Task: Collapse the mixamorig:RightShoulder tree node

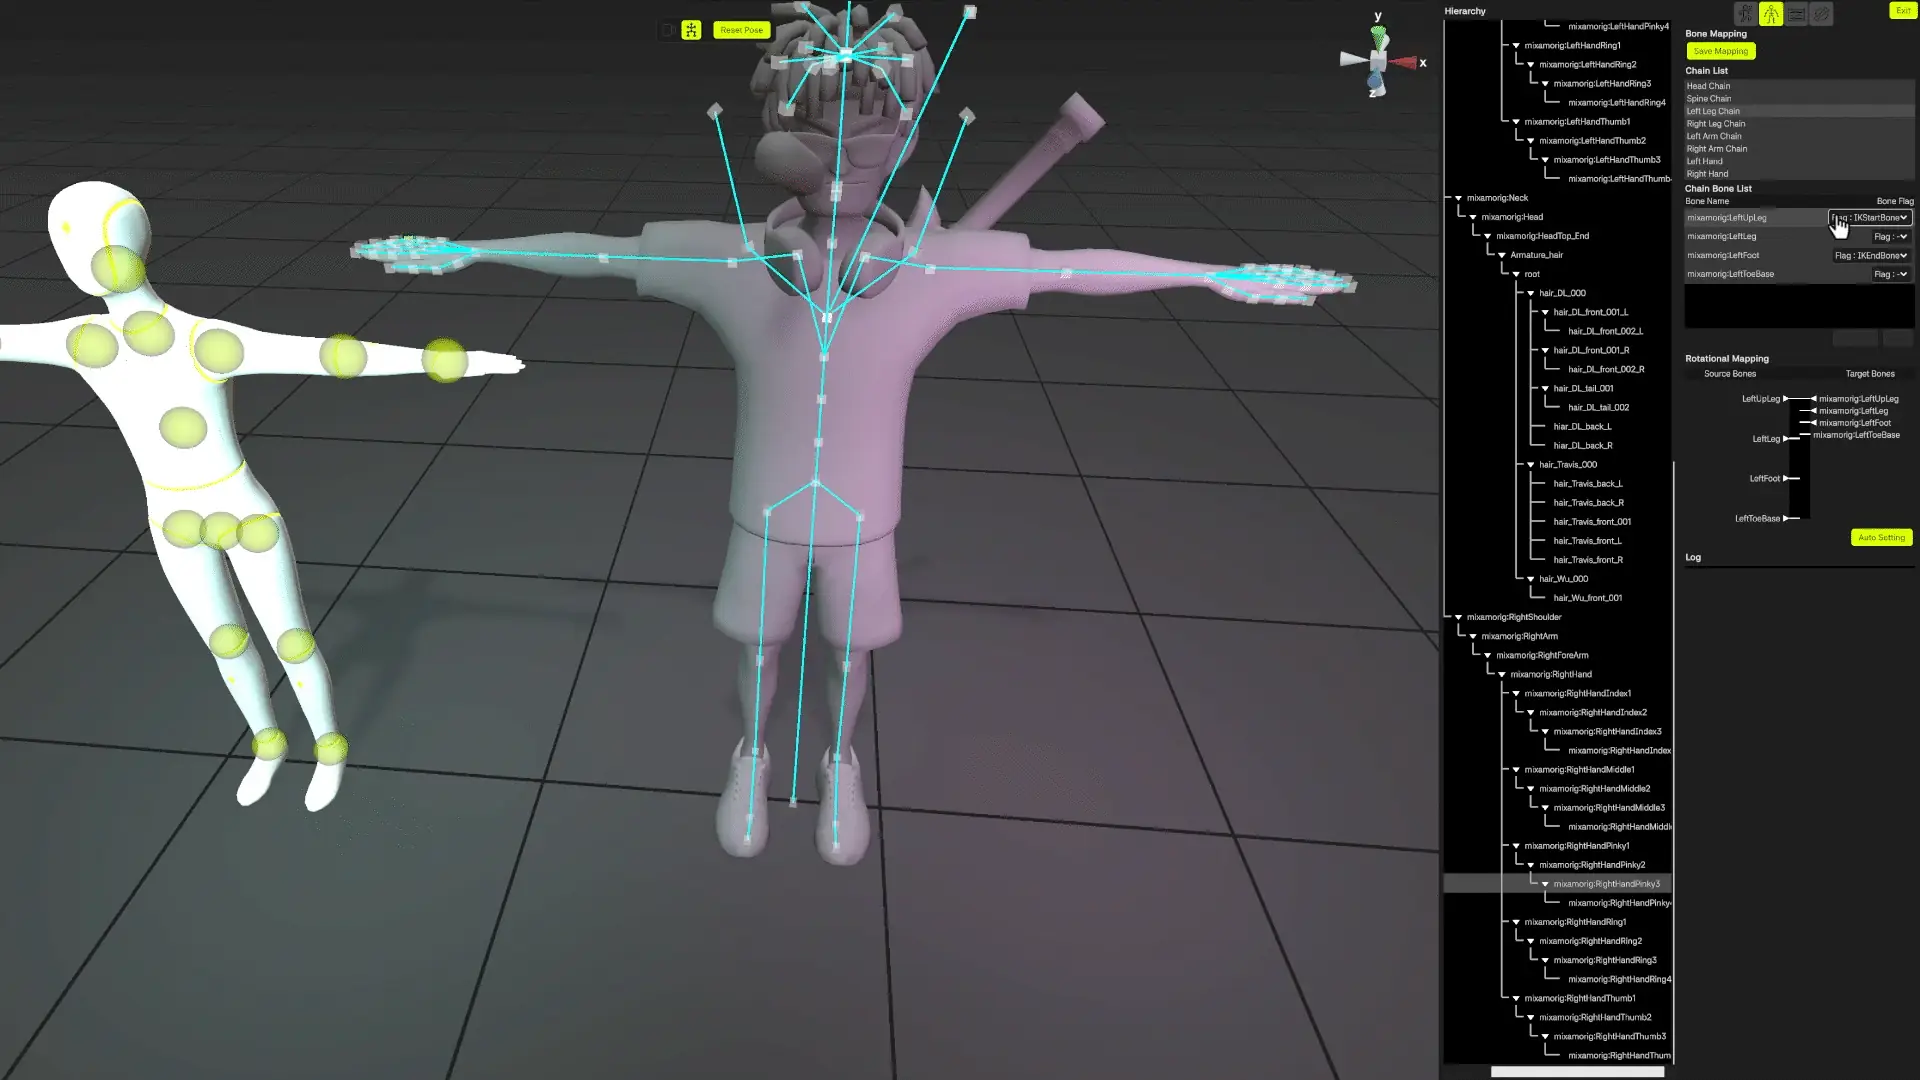Action: click(x=1458, y=617)
